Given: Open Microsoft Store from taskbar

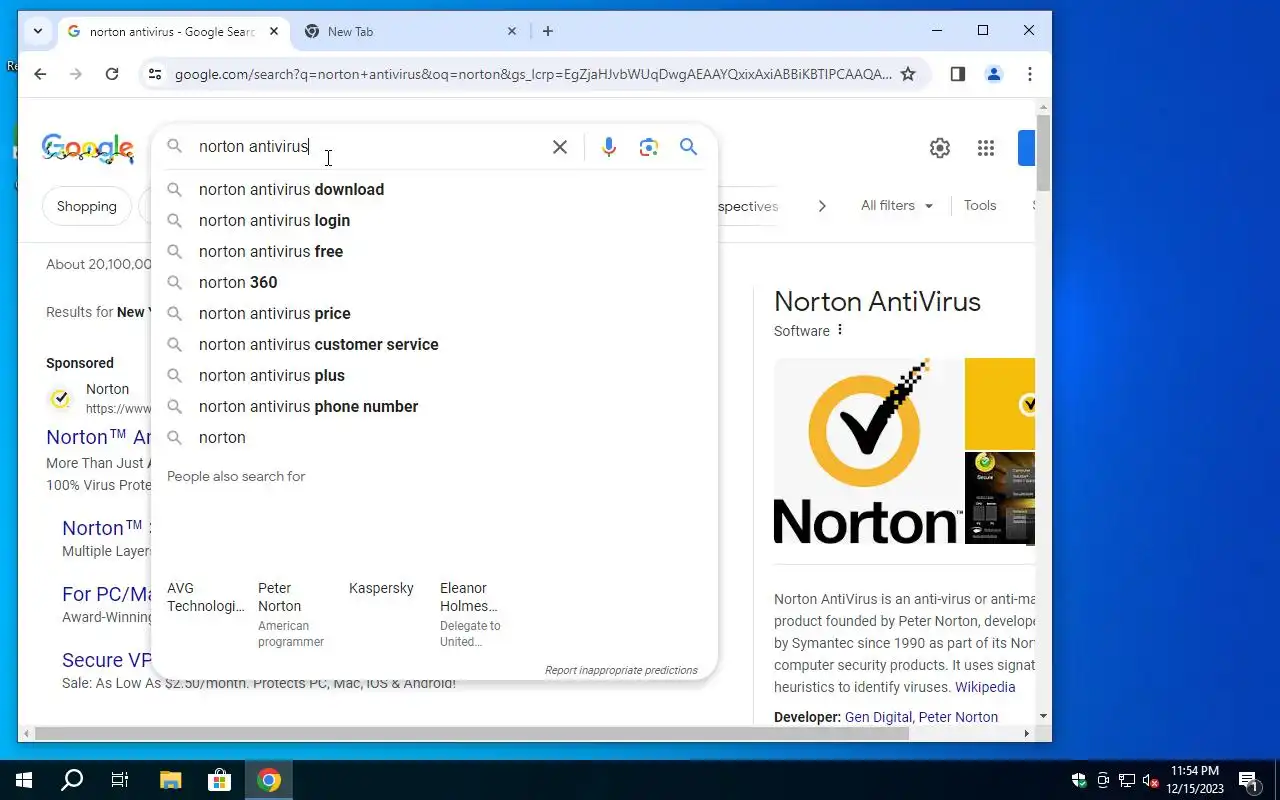Looking at the screenshot, I should [219, 780].
